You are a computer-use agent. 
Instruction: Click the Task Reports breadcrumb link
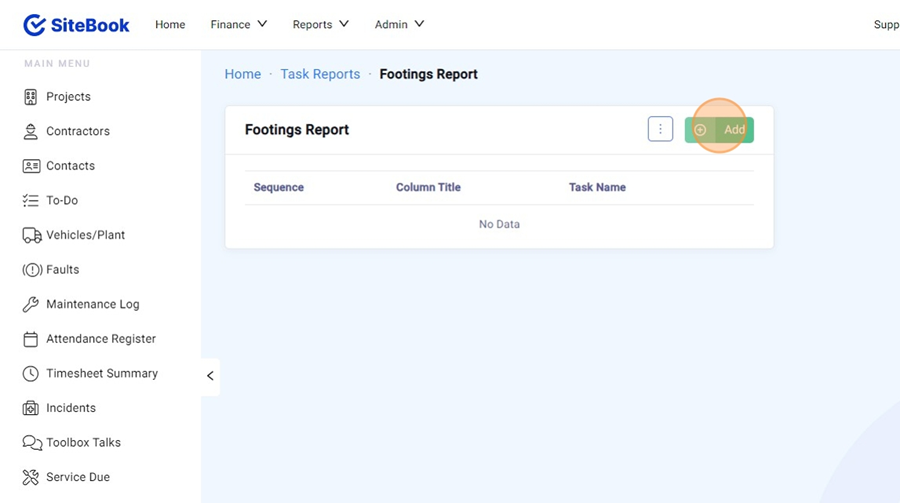(x=320, y=74)
